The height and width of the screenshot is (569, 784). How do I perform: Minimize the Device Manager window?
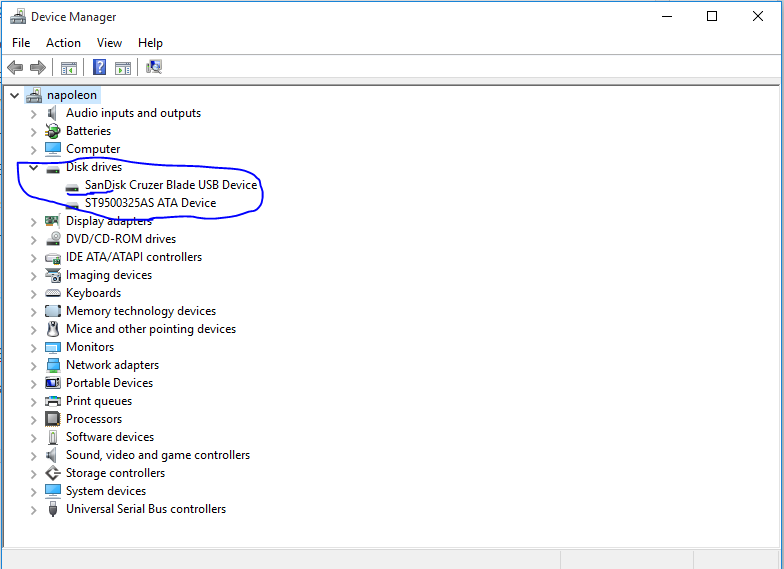click(666, 16)
